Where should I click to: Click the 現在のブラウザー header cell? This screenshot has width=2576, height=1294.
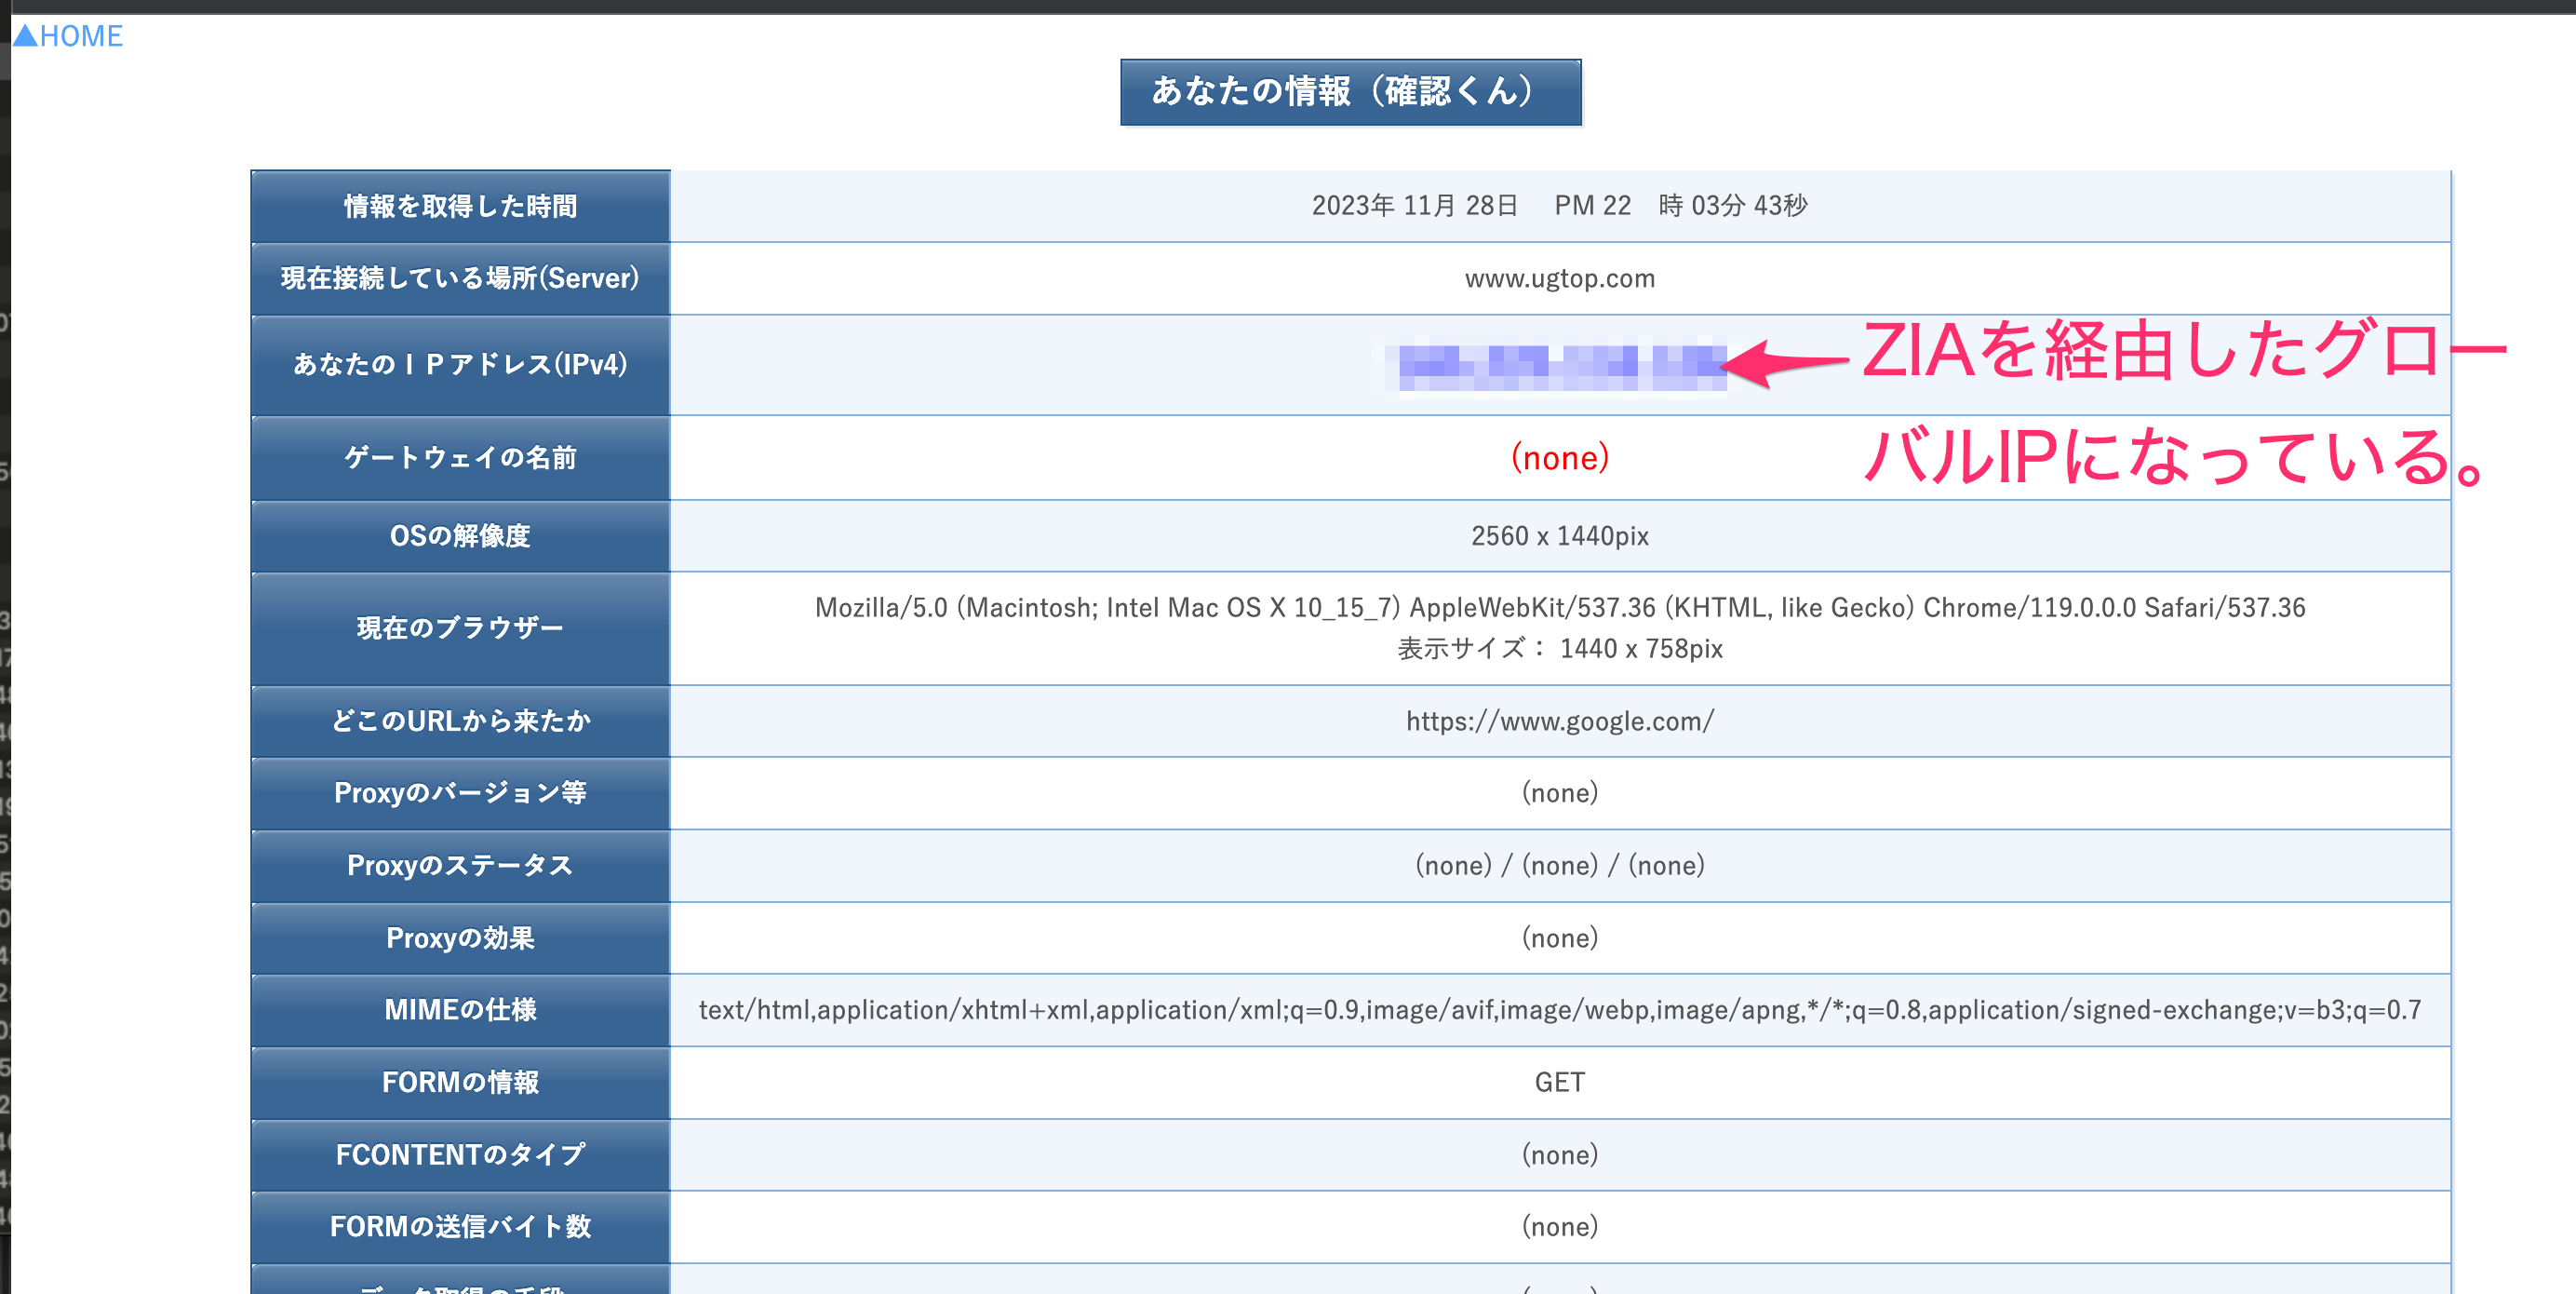point(461,628)
